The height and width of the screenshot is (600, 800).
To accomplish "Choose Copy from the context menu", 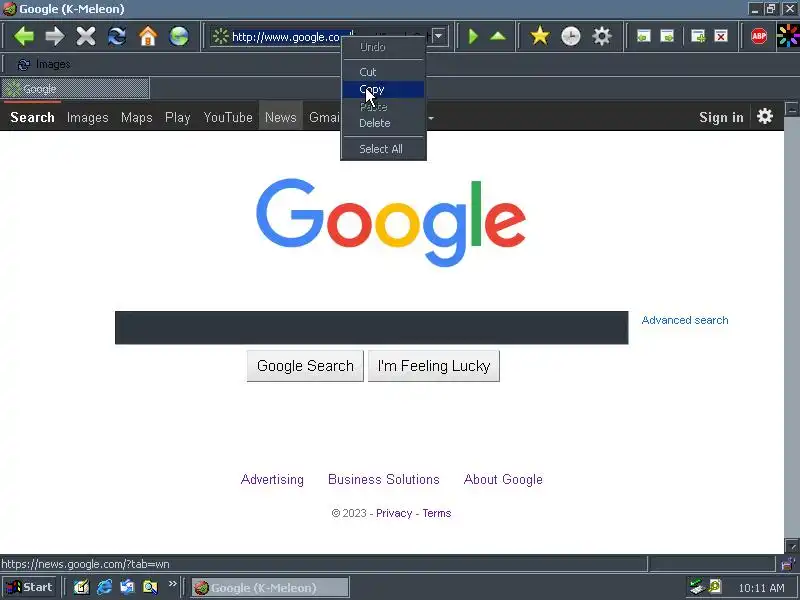I will 383,89.
